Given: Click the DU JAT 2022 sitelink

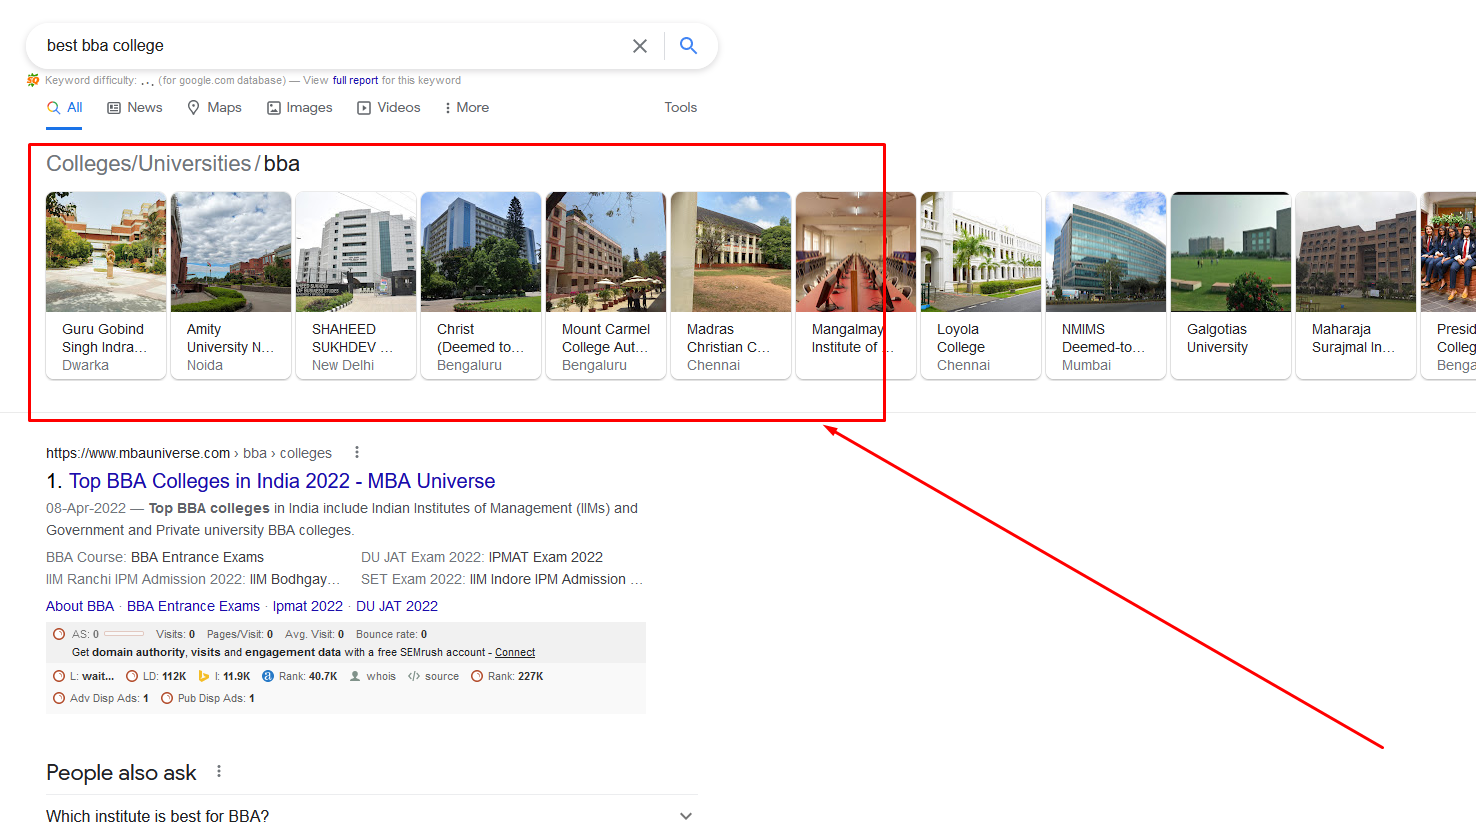Looking at the screenshot, I should coord(397,606).
